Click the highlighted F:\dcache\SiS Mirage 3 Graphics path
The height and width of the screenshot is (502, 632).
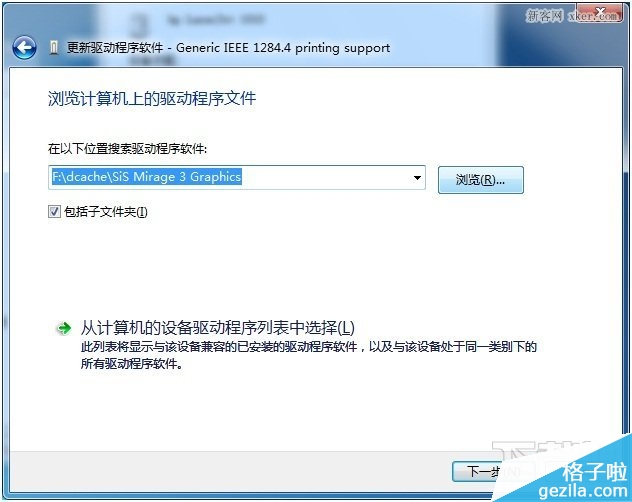coord(147,177)
